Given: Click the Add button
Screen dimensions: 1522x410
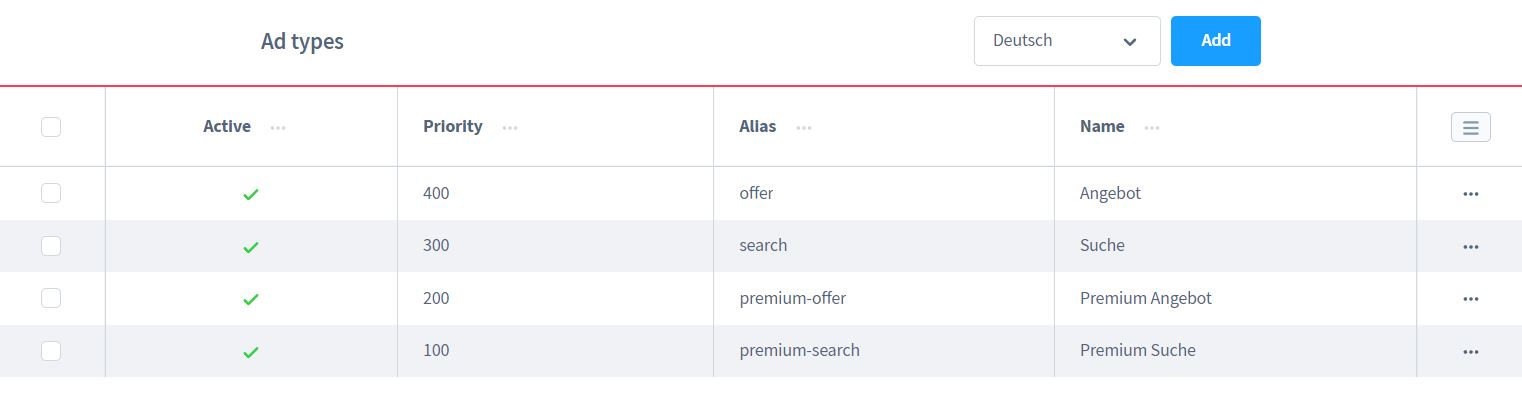Looking at the screenshot, I should 1215,41.
